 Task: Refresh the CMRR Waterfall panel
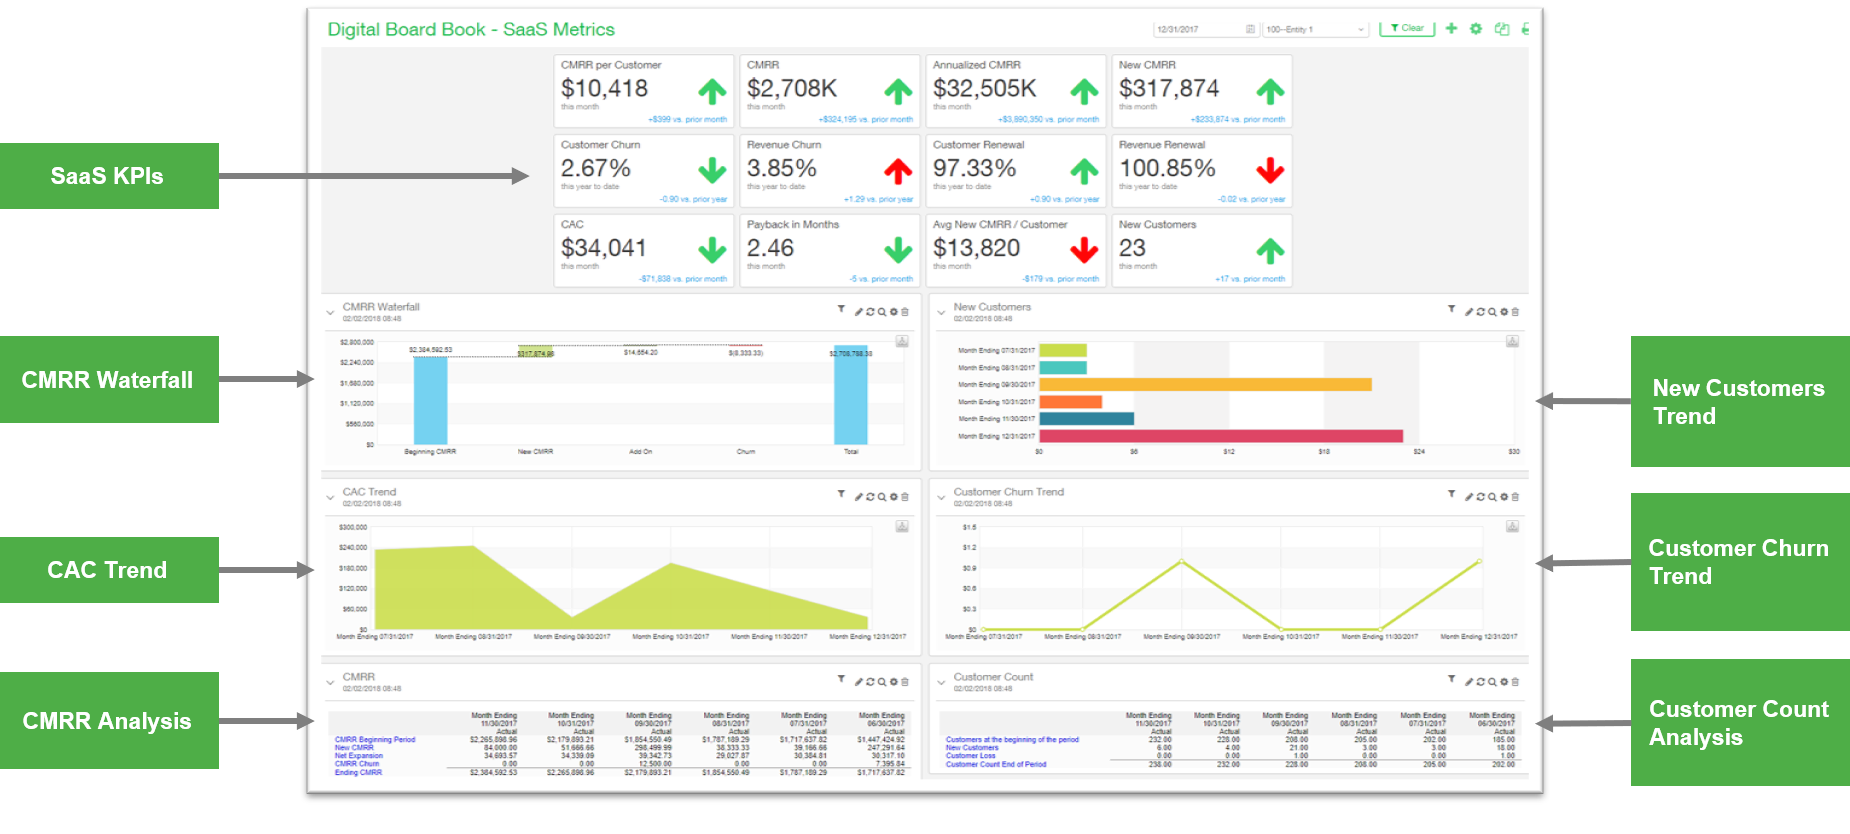(x=870, y=312)
